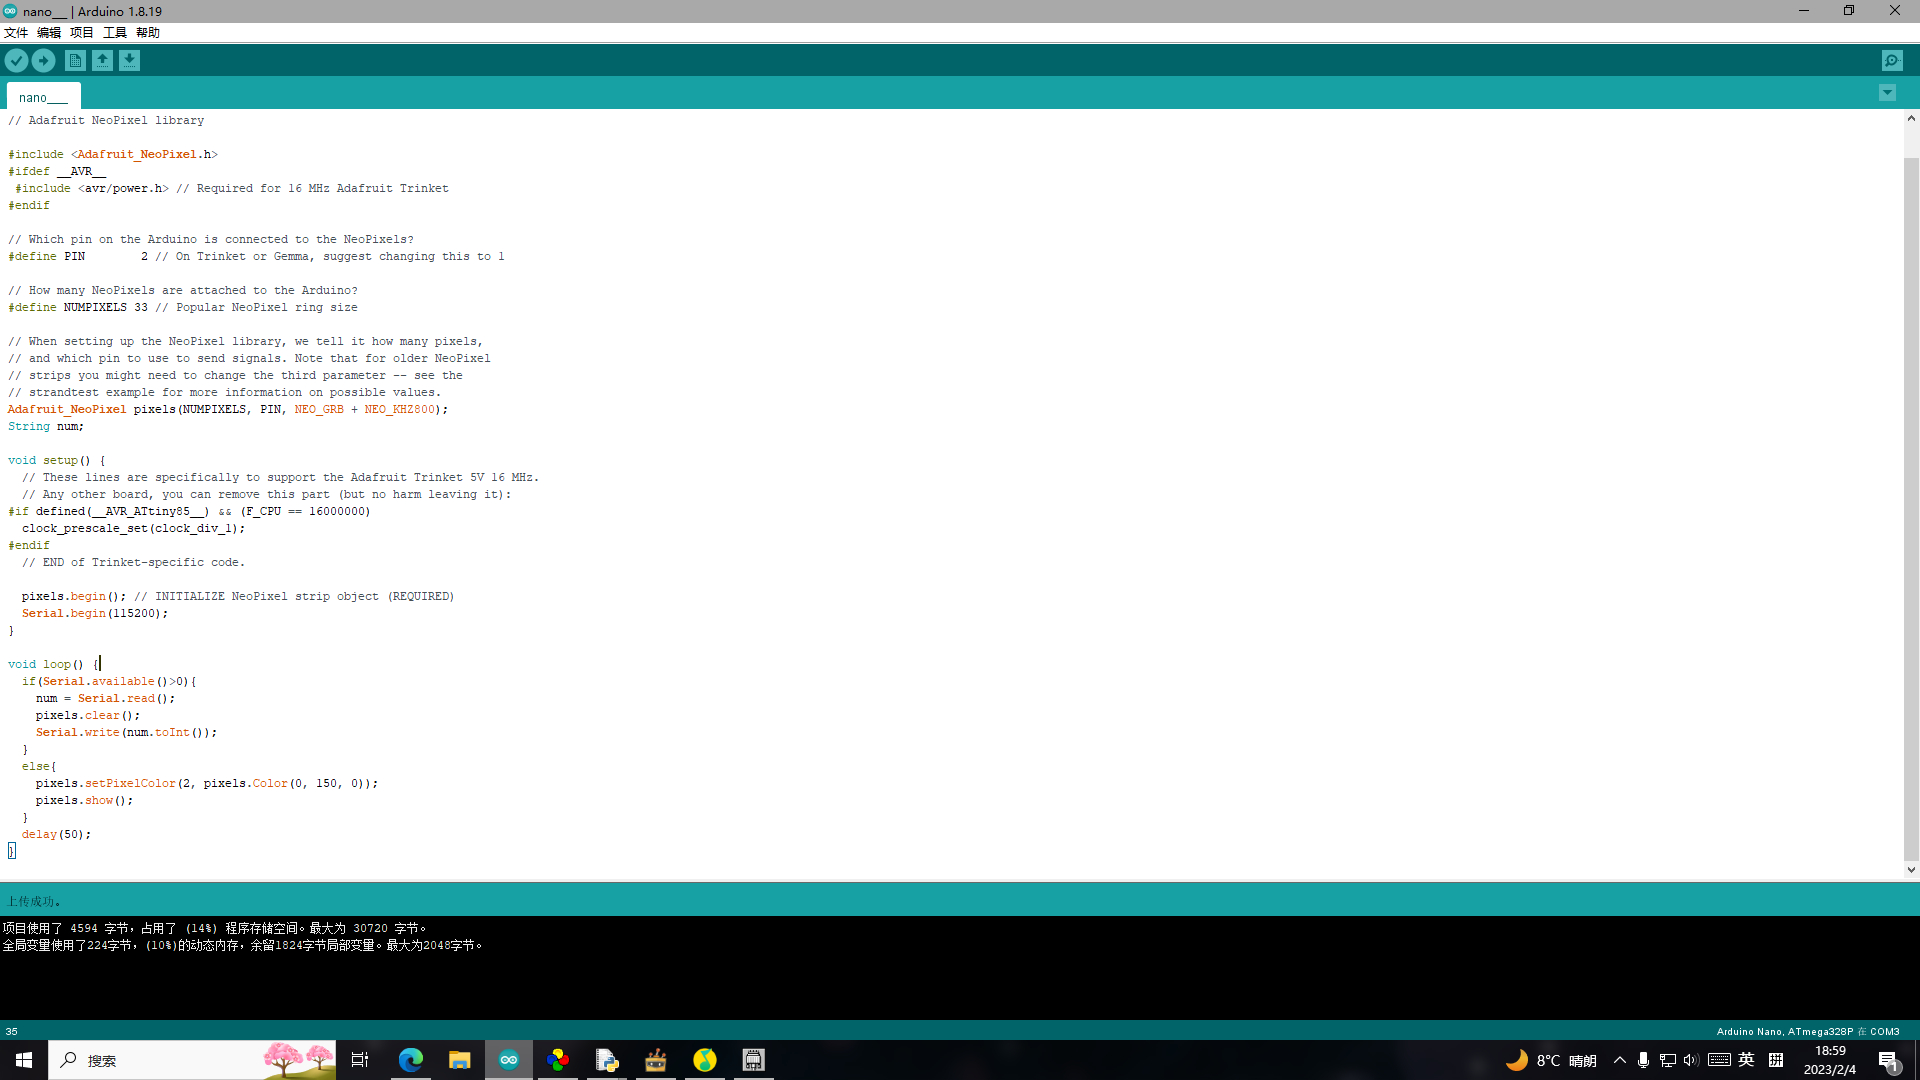This screenshot has height=1080, width=1920.
Task: Open the clock showing 18:59 2023/2/4
Action: [1830, 1060]
